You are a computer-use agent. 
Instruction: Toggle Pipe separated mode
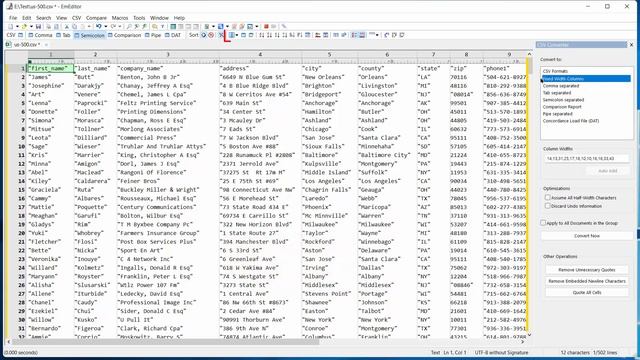(153, 35)
